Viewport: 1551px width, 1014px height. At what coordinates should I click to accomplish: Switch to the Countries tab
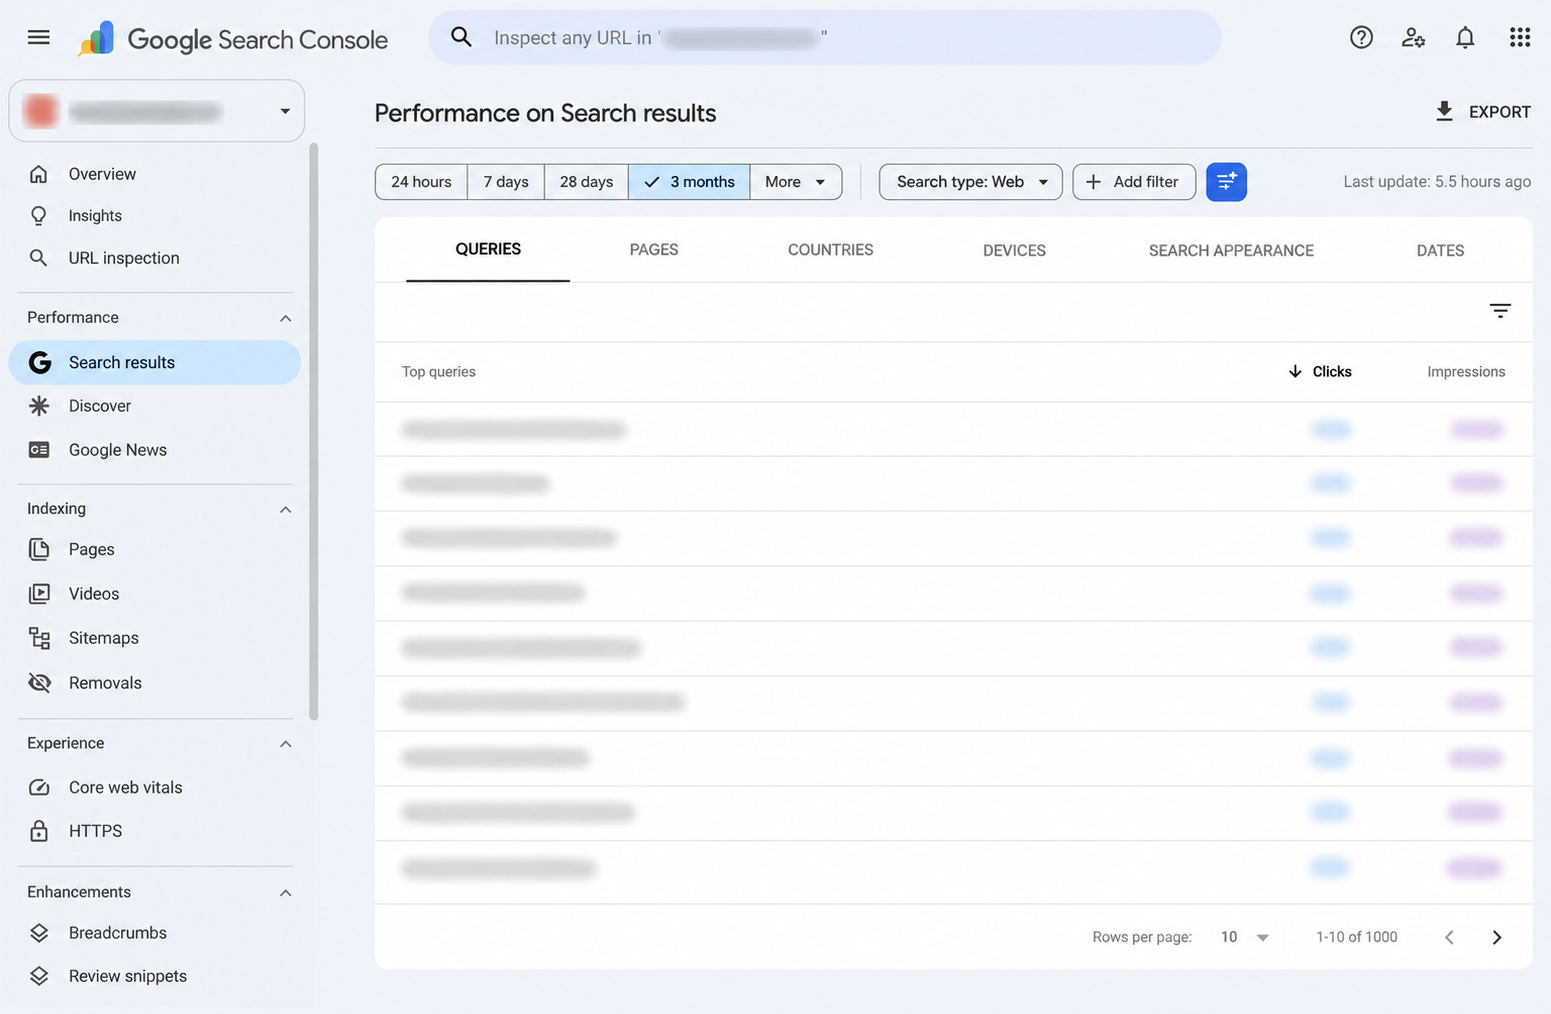830,250
